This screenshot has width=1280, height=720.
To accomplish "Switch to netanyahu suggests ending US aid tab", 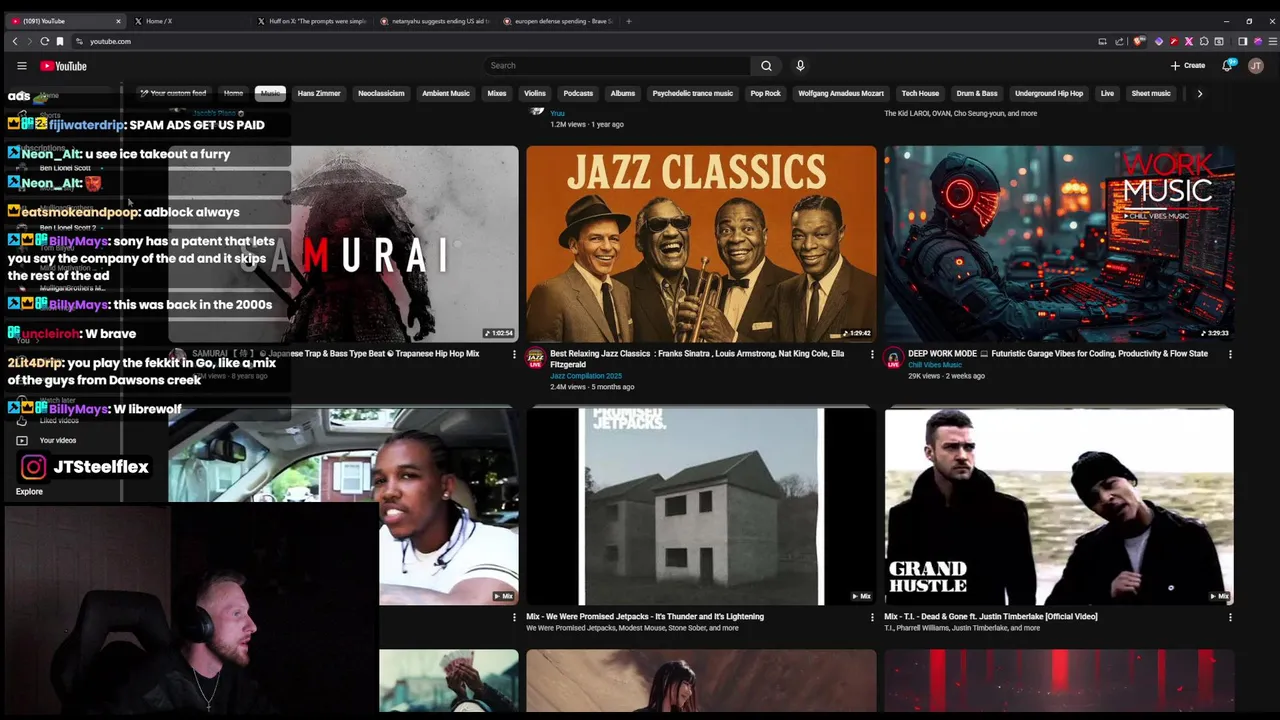I will click(x=434, y=21).
